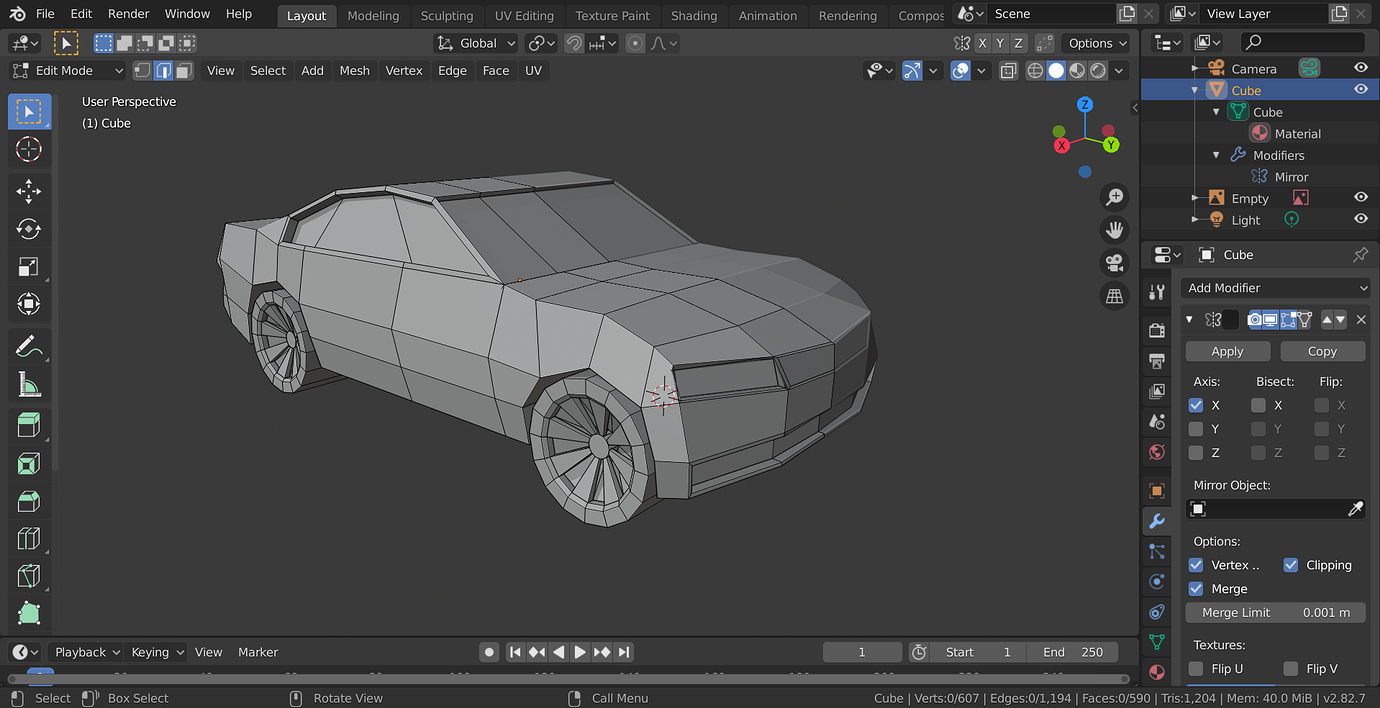Open the Add Modifier dropdown

[x=1275, y=287]
